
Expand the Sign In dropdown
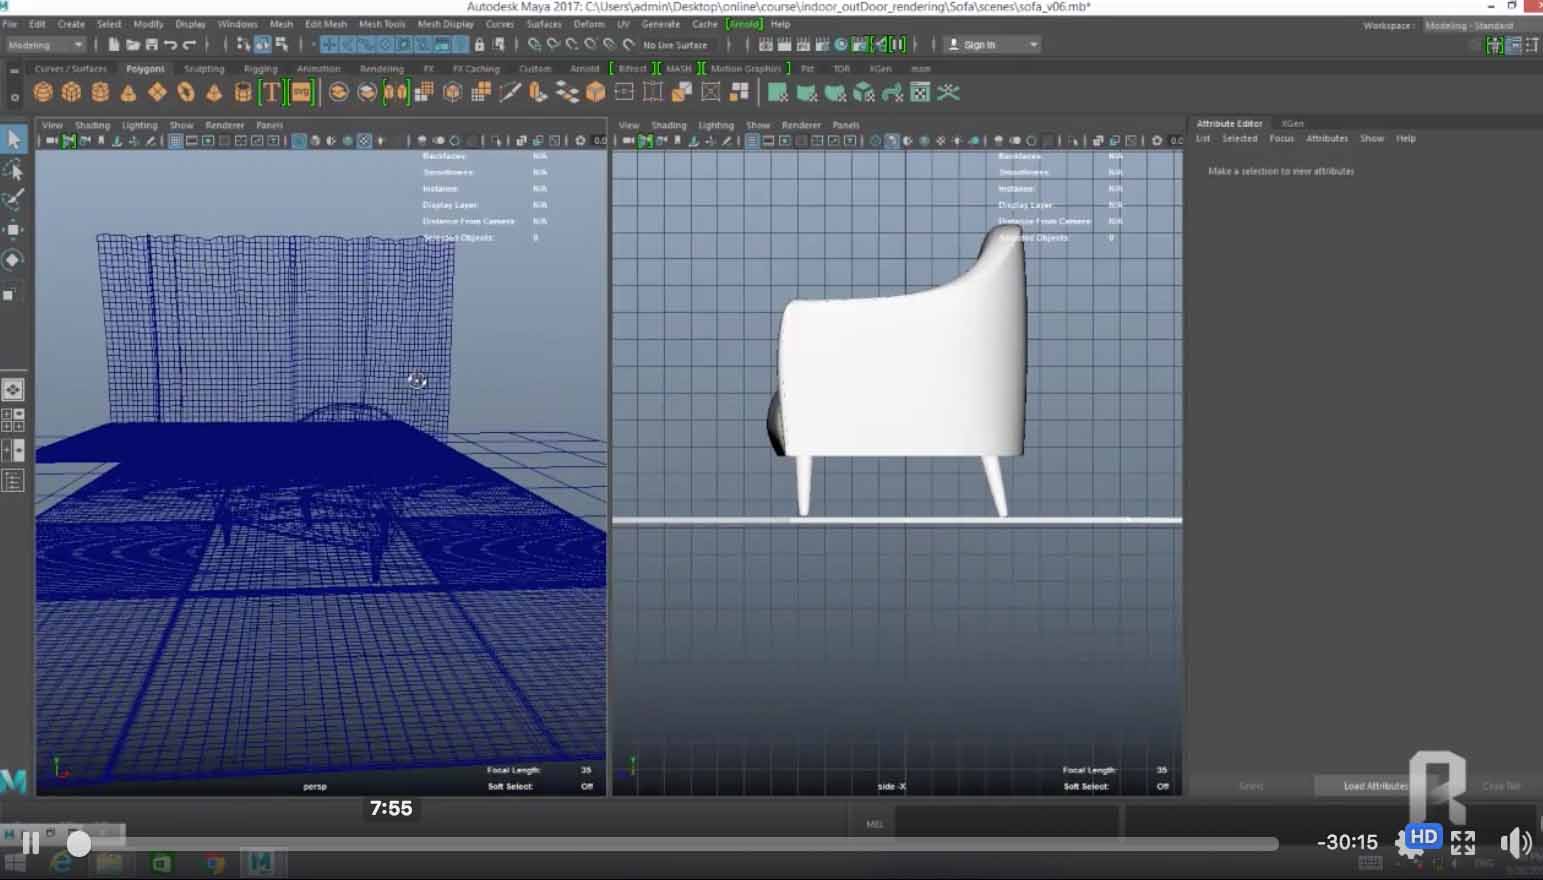point(1033,45)
